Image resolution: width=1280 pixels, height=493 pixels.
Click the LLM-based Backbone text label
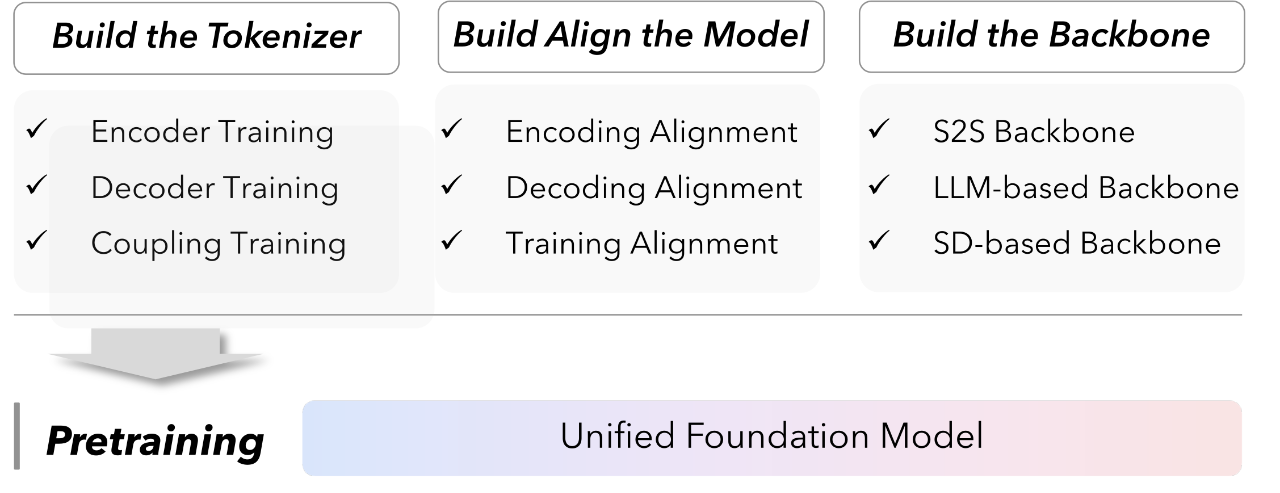click(x=1085, y=188)
